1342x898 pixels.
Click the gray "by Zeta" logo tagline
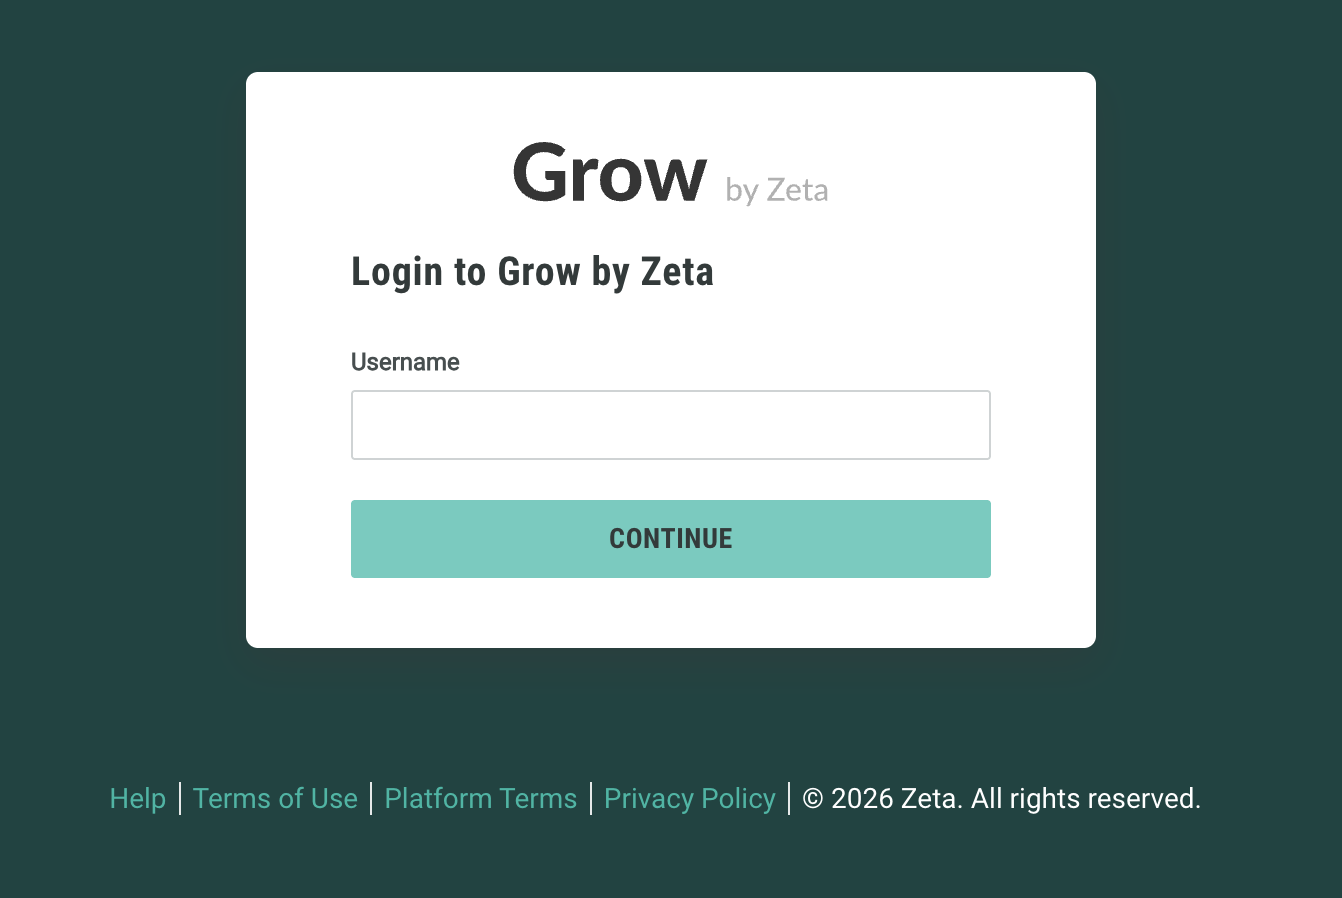(x=777, y=189)
